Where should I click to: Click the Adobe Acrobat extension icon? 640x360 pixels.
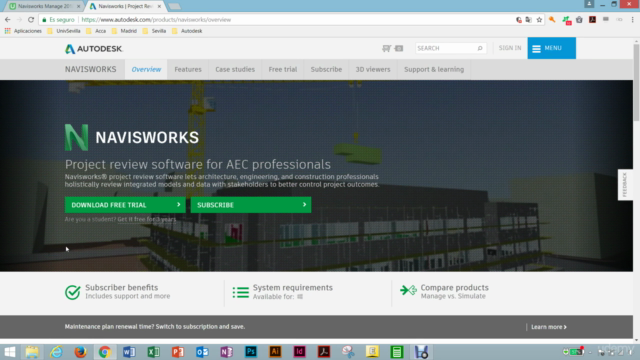(x=592, y=20)
